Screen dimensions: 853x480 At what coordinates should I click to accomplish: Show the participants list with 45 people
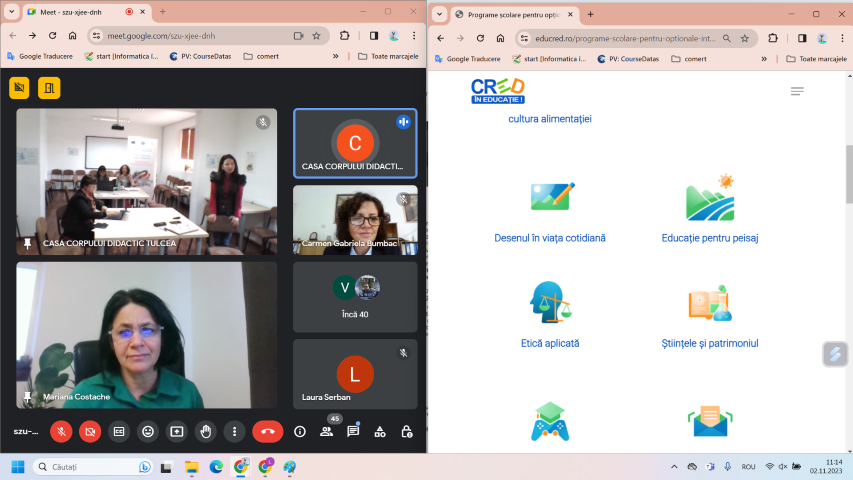tap(326, 432)
